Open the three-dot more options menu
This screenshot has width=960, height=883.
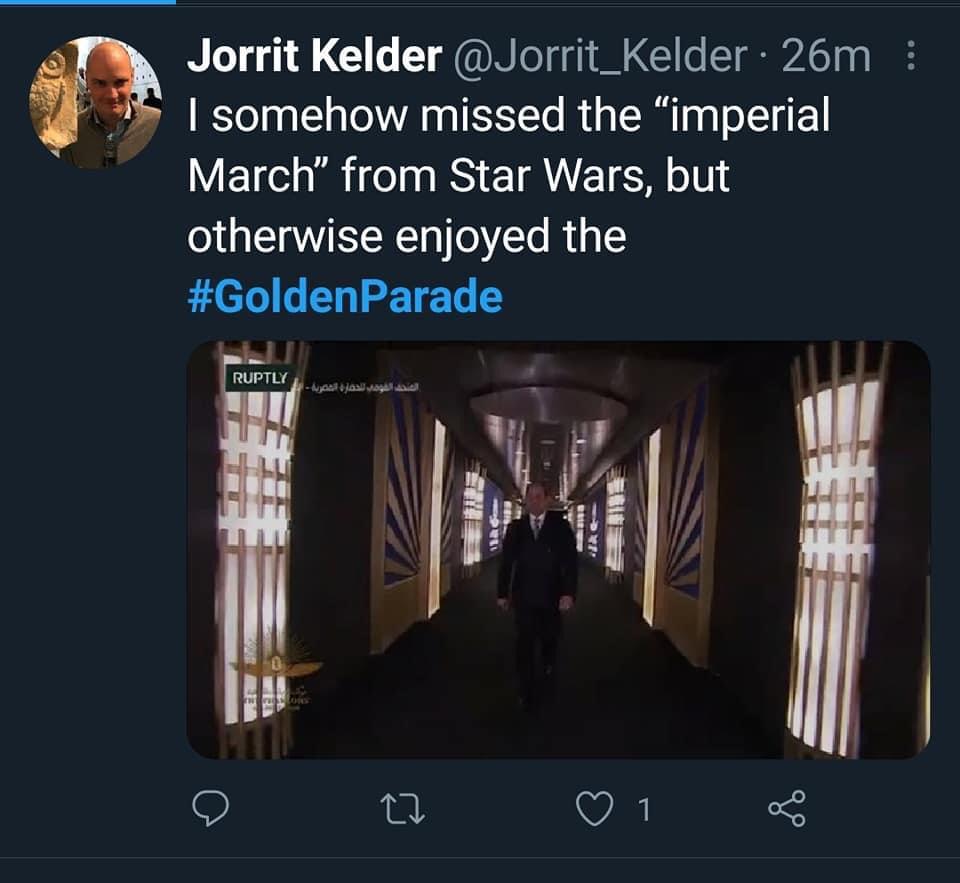pos(910,56)
